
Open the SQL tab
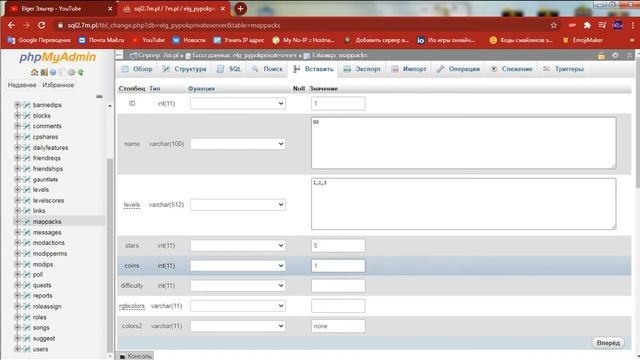pyautogui.click(x=229, y=69)
